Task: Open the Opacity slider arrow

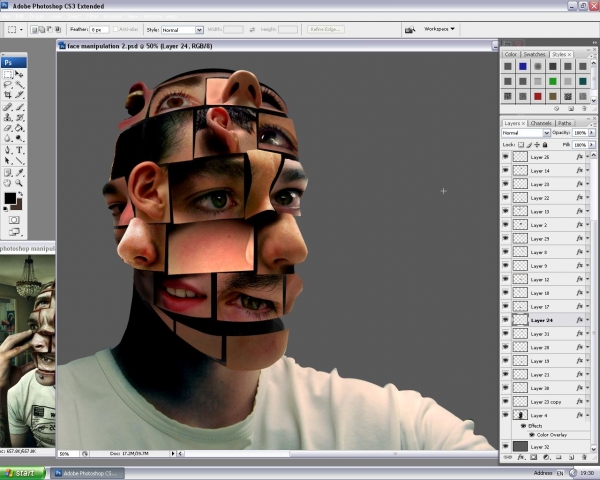Action: coord(592,132)
